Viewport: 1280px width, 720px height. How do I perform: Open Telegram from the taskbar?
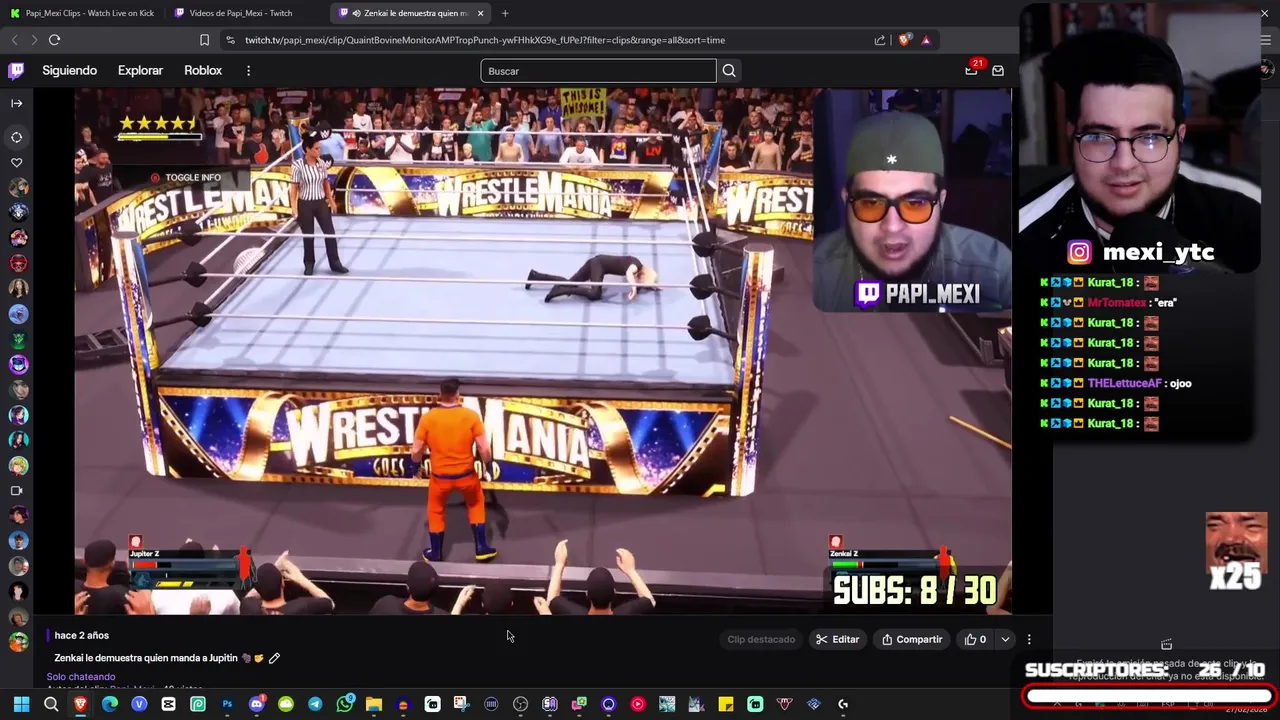[x=315, y=704]
